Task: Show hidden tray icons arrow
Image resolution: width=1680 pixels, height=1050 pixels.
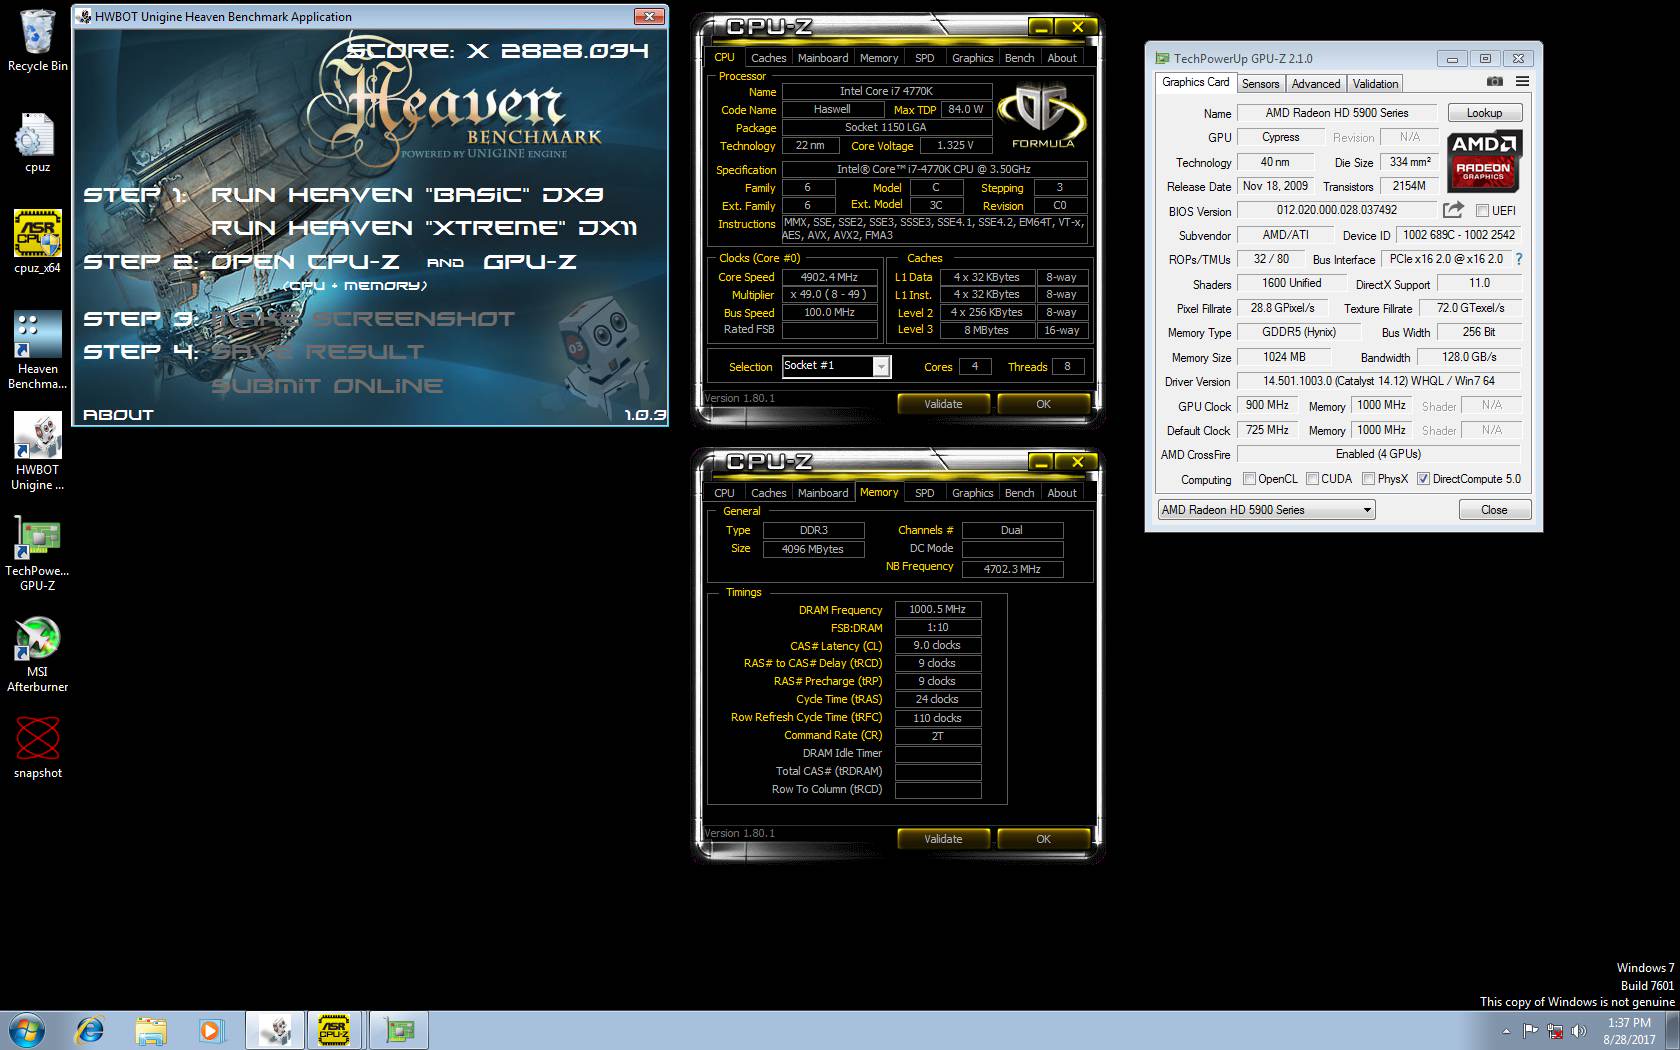Action: (x=1506, y=1031)
